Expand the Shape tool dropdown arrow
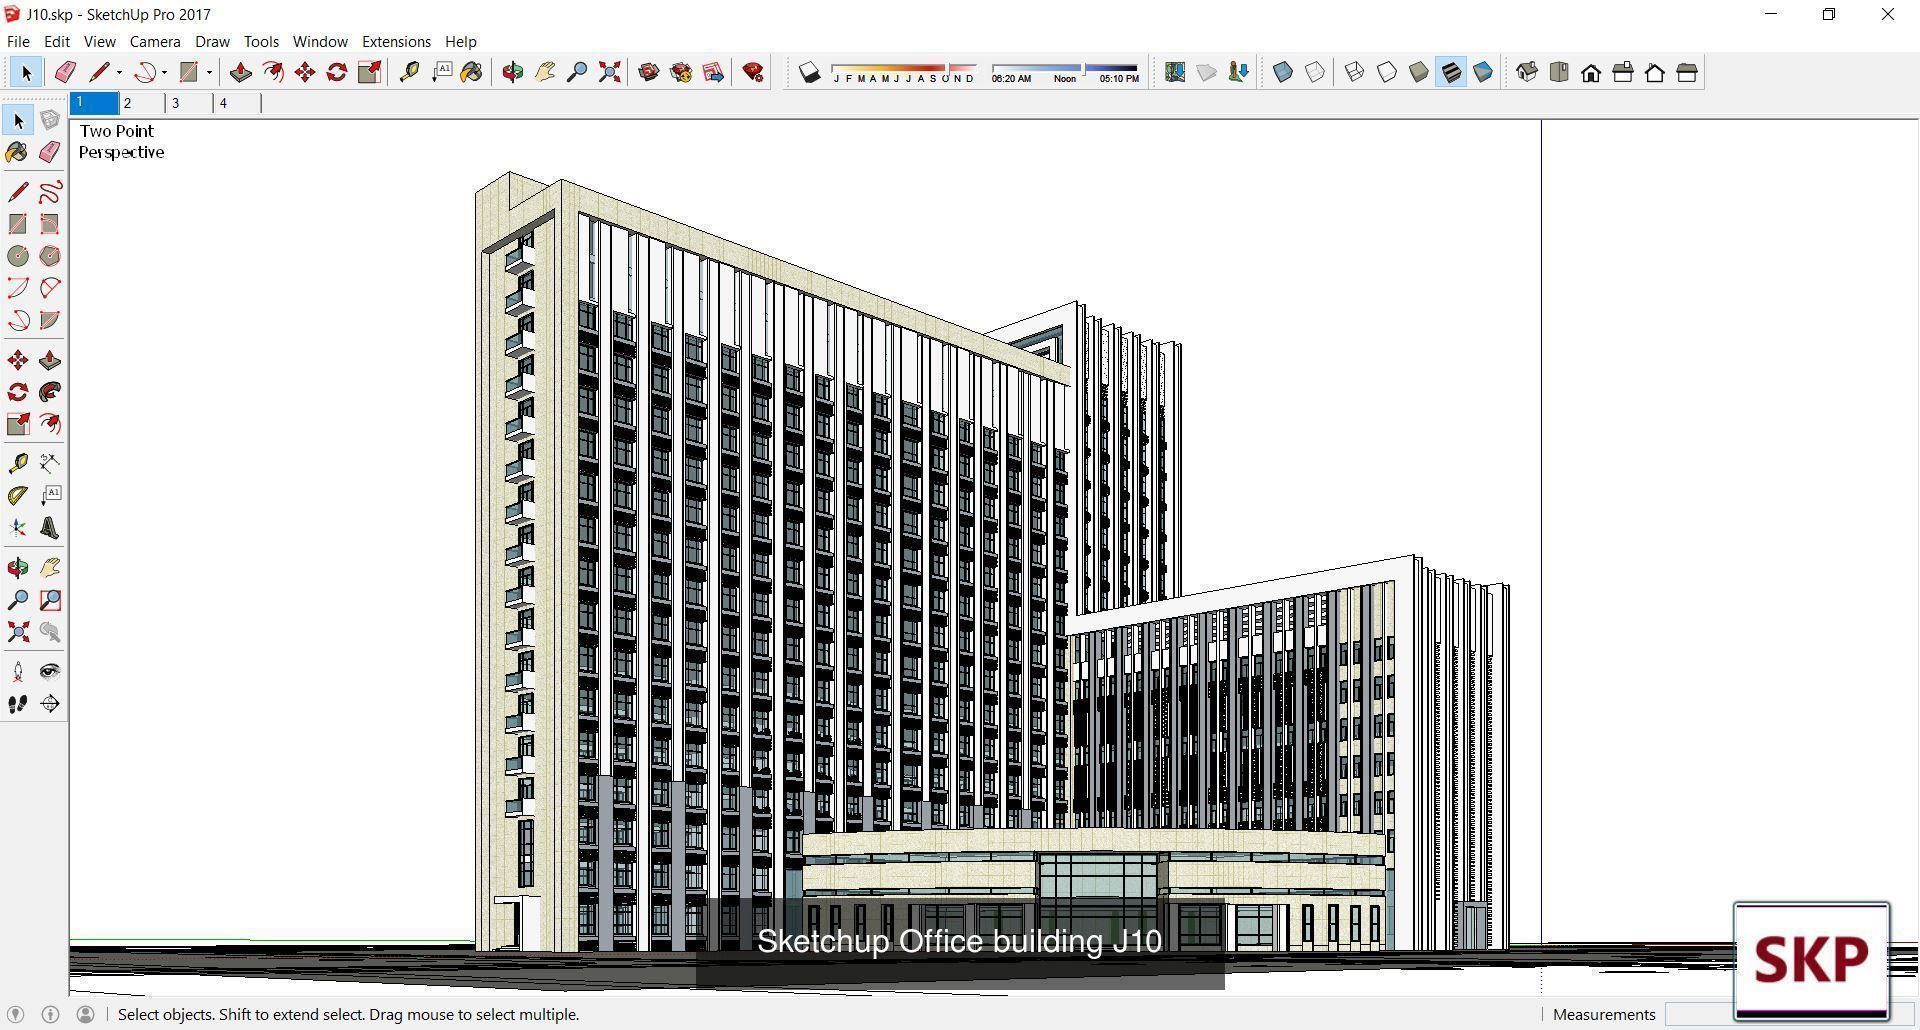1920x1030 pixels. point(209,72)
